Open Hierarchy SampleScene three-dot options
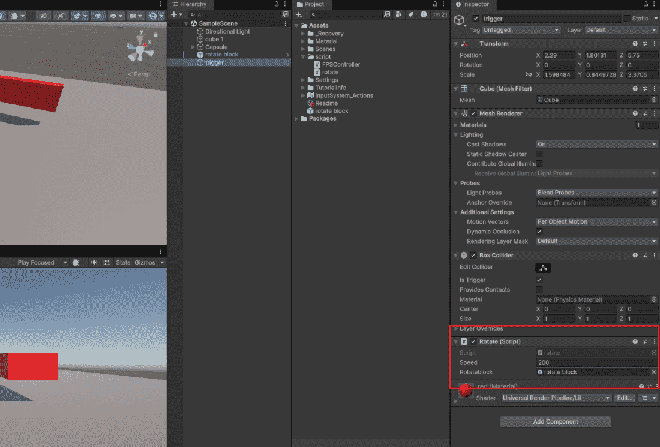Image resolution: width=660 pixels, height=447 pixels. tap(286, 24)
